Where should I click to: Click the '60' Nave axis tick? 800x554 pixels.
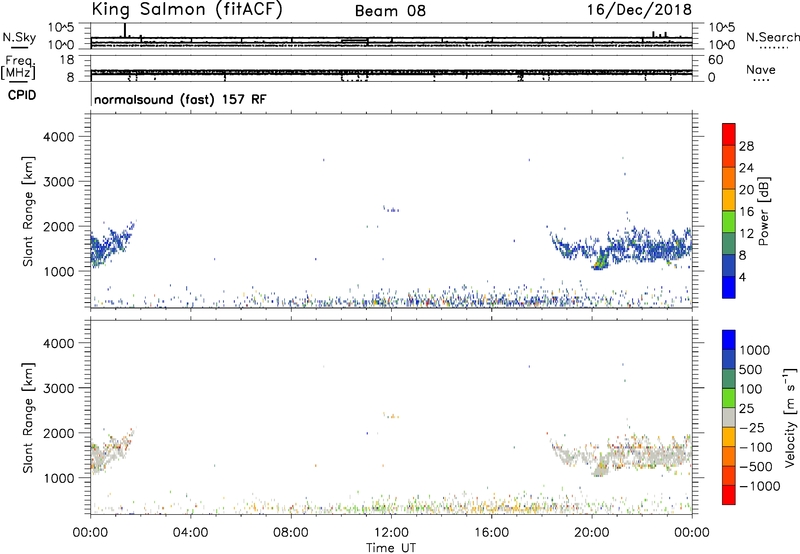tap(715, 60)
